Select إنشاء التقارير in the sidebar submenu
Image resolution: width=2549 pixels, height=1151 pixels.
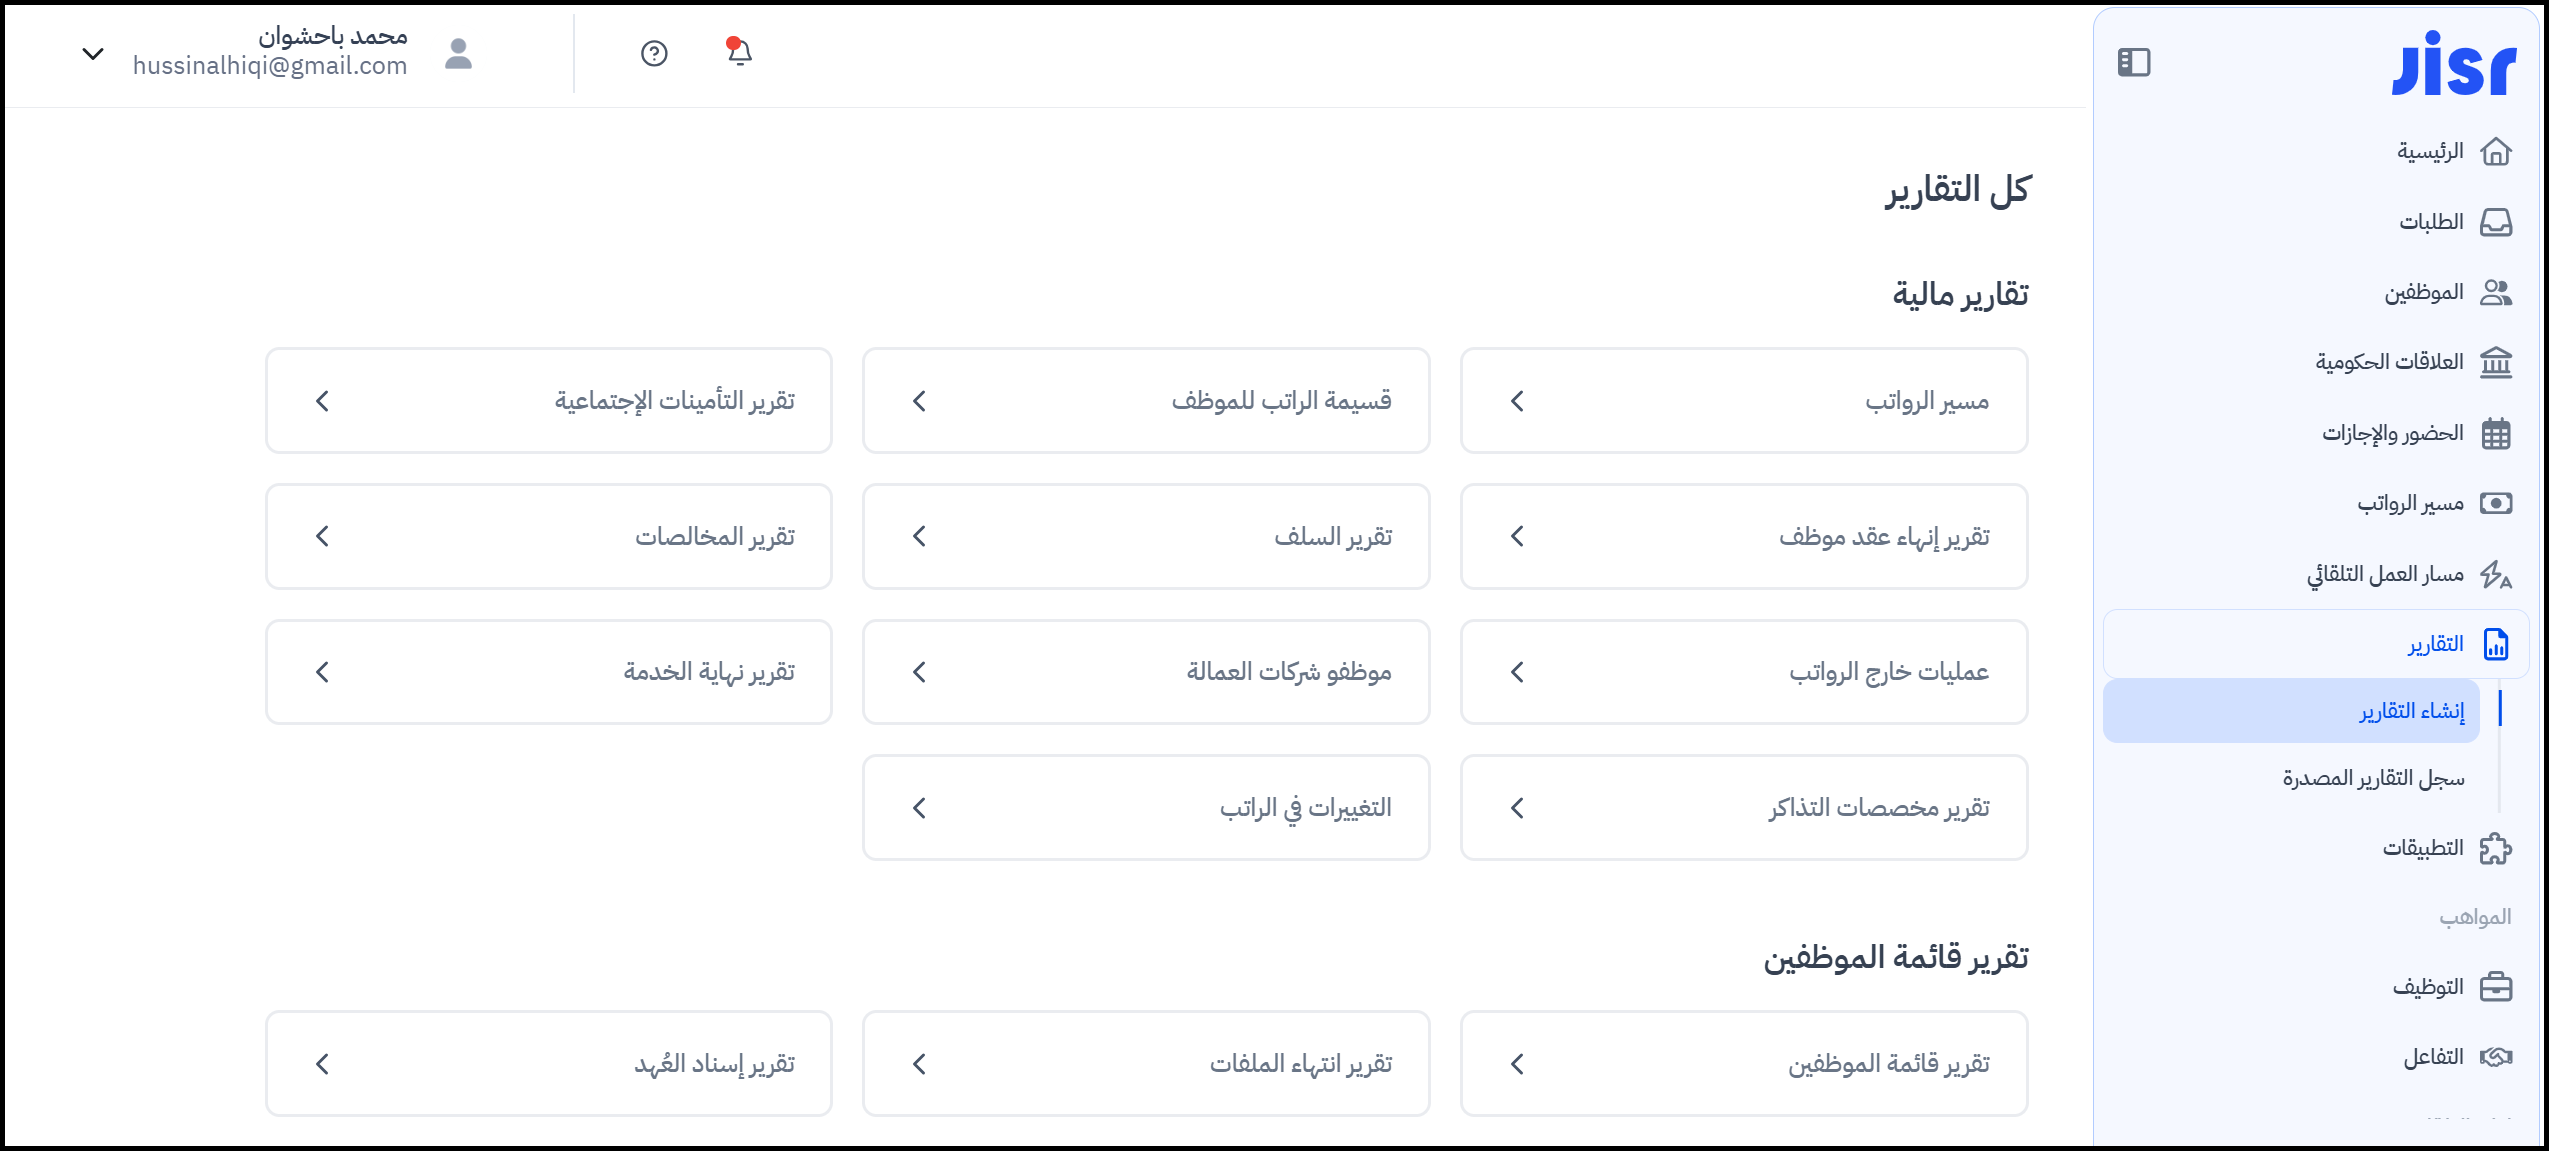2412,711
